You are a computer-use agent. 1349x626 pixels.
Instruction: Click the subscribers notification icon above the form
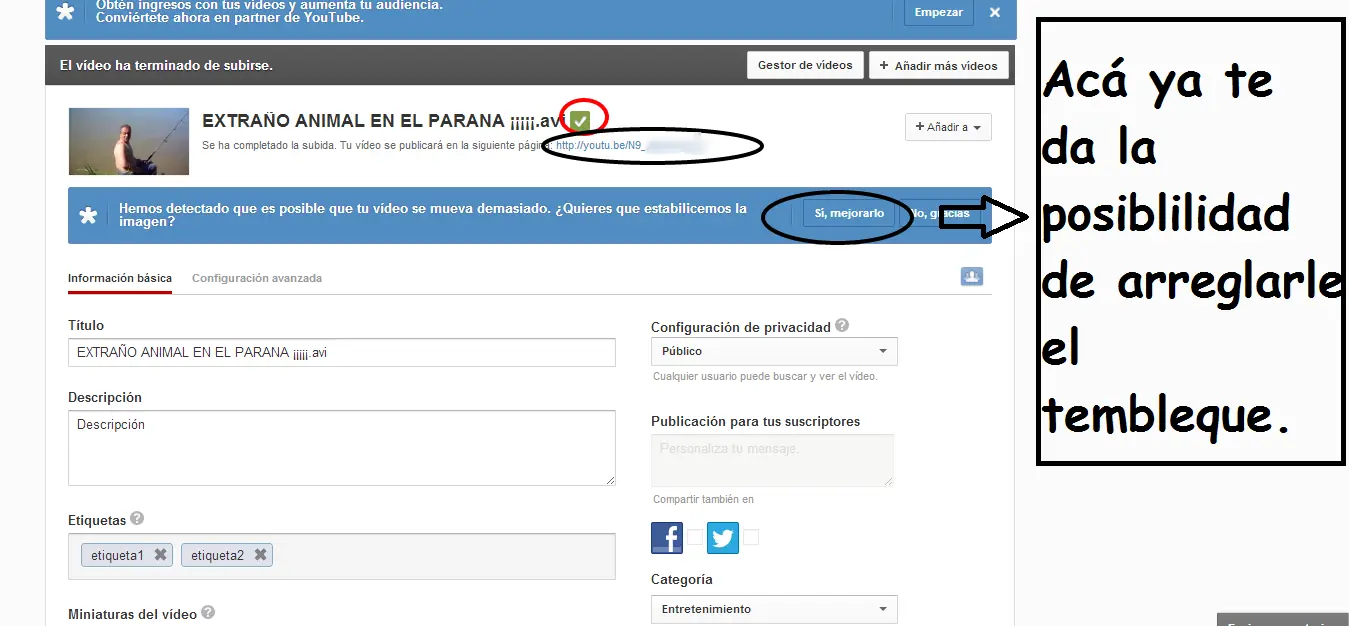click(x=971, y=276)
